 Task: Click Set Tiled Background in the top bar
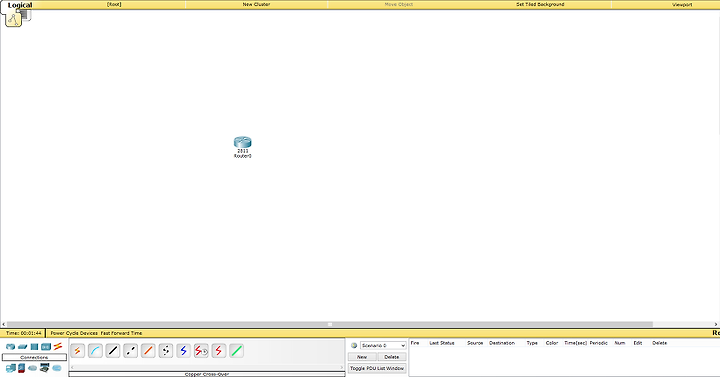click(540, 4)
